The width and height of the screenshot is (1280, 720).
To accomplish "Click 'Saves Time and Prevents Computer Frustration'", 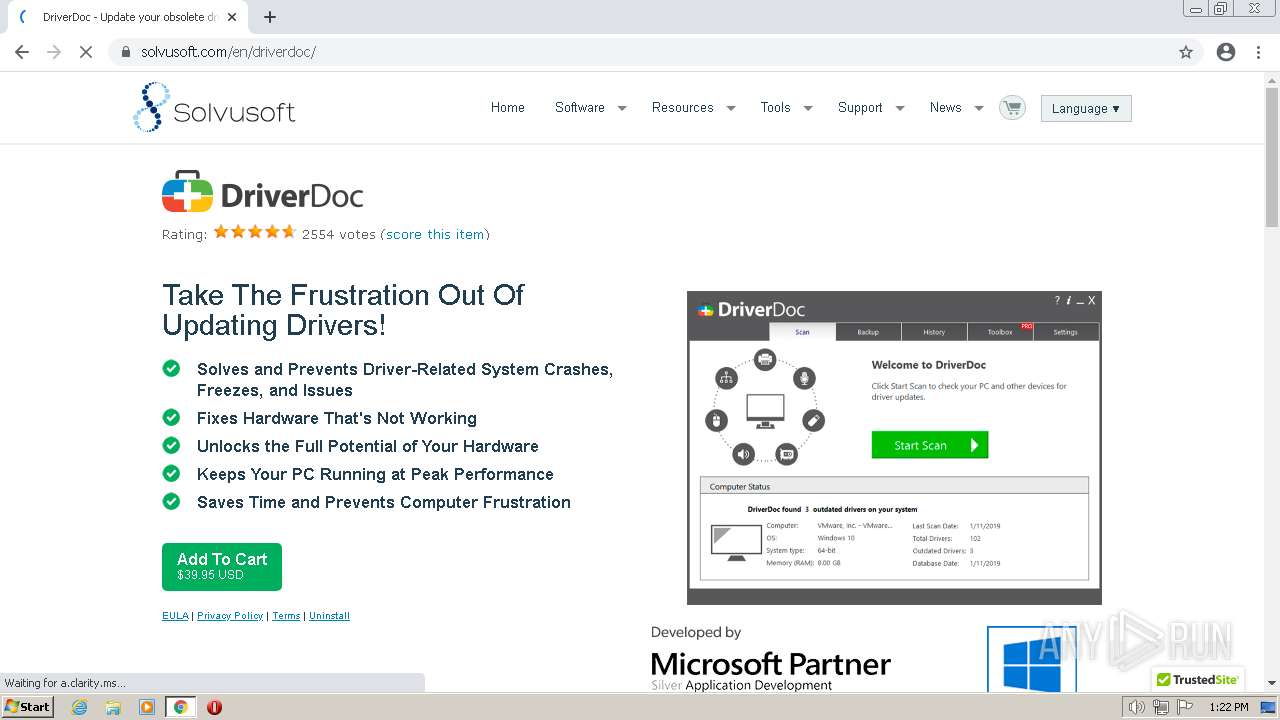I will pos(384,502).
